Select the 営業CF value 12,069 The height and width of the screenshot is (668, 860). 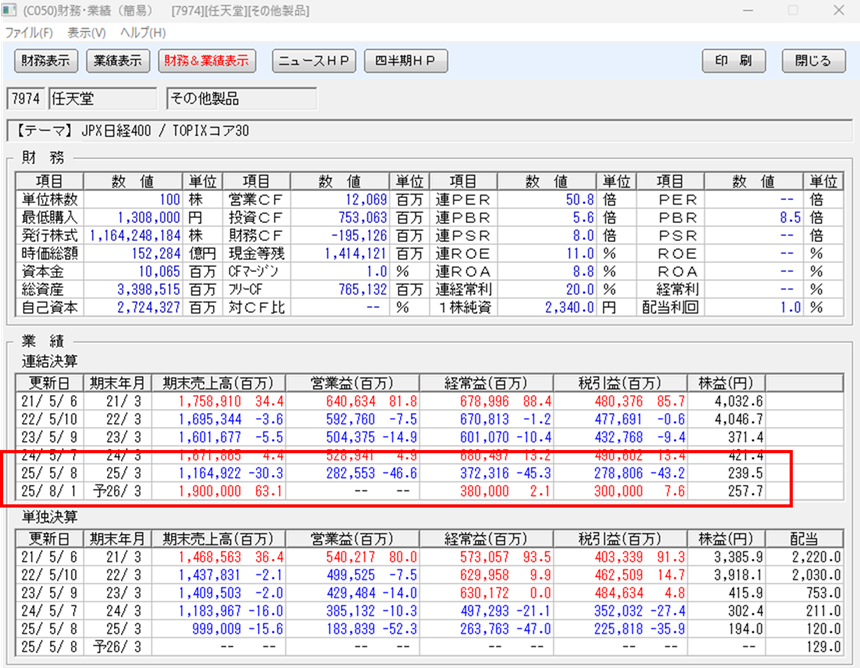coord(366,200)
